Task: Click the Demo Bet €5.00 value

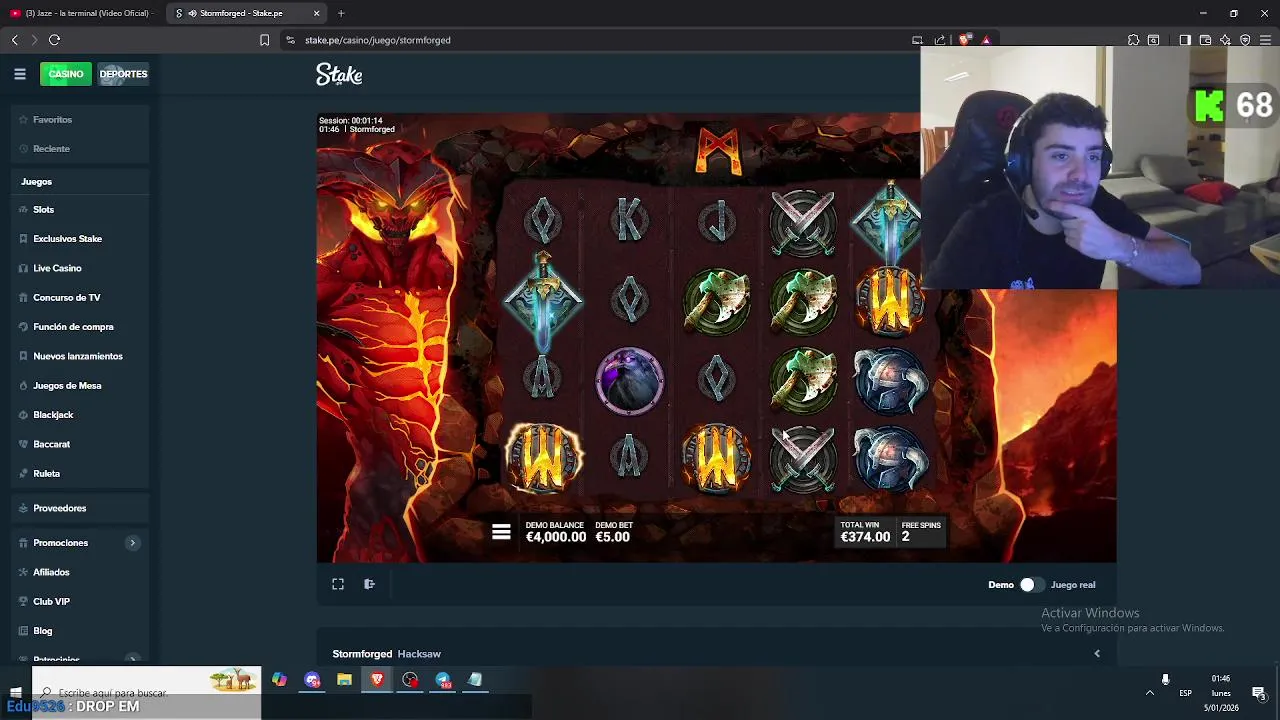Action: point(612,537)
